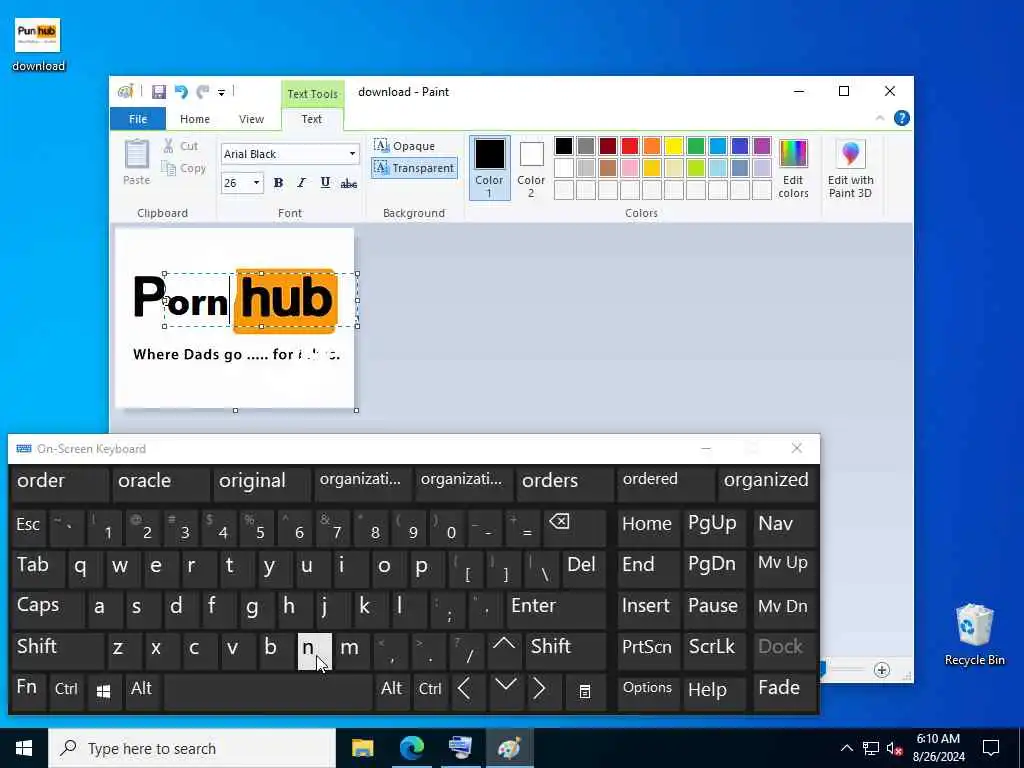This screenshot has height=768, width=1024.
Task: Collapse the Paint ribbon with chevron
Action: tap(880, 118)
